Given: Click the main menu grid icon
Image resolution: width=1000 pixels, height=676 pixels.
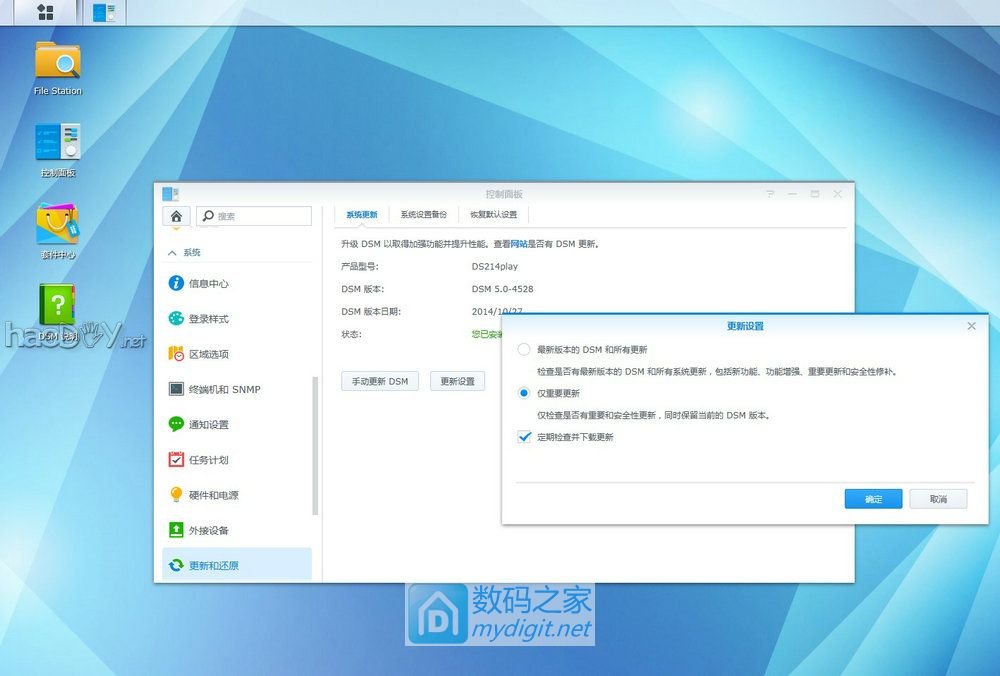Looking at the screenshot, I should pyautogui.click(x=45, y=12).
